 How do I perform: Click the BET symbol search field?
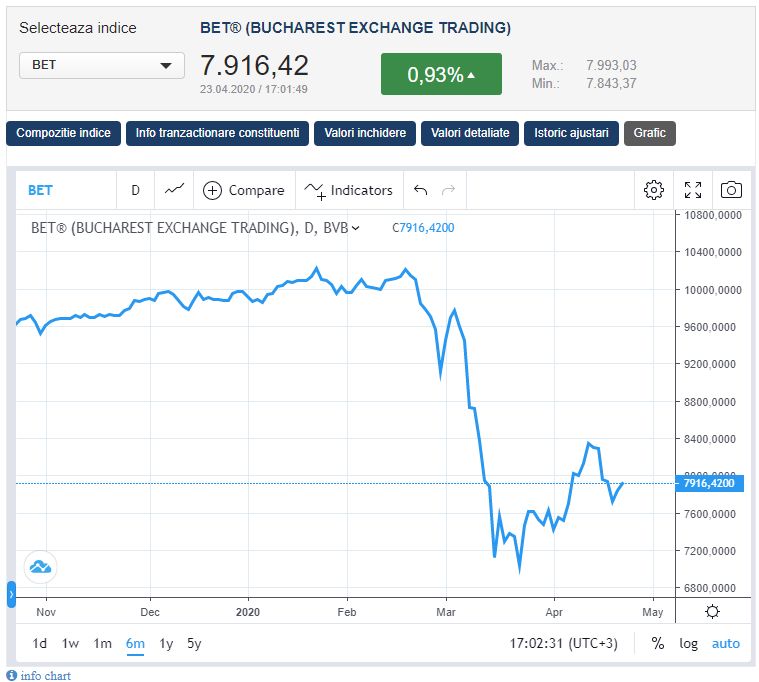[66, 190]
